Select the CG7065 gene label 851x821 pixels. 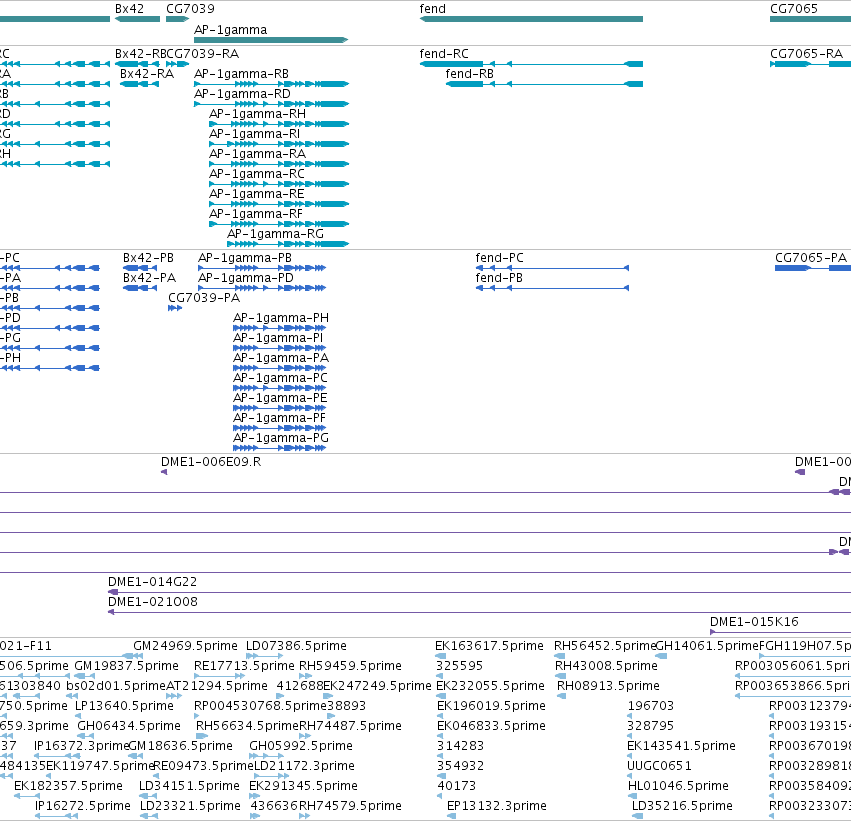[x=794, y=9]
